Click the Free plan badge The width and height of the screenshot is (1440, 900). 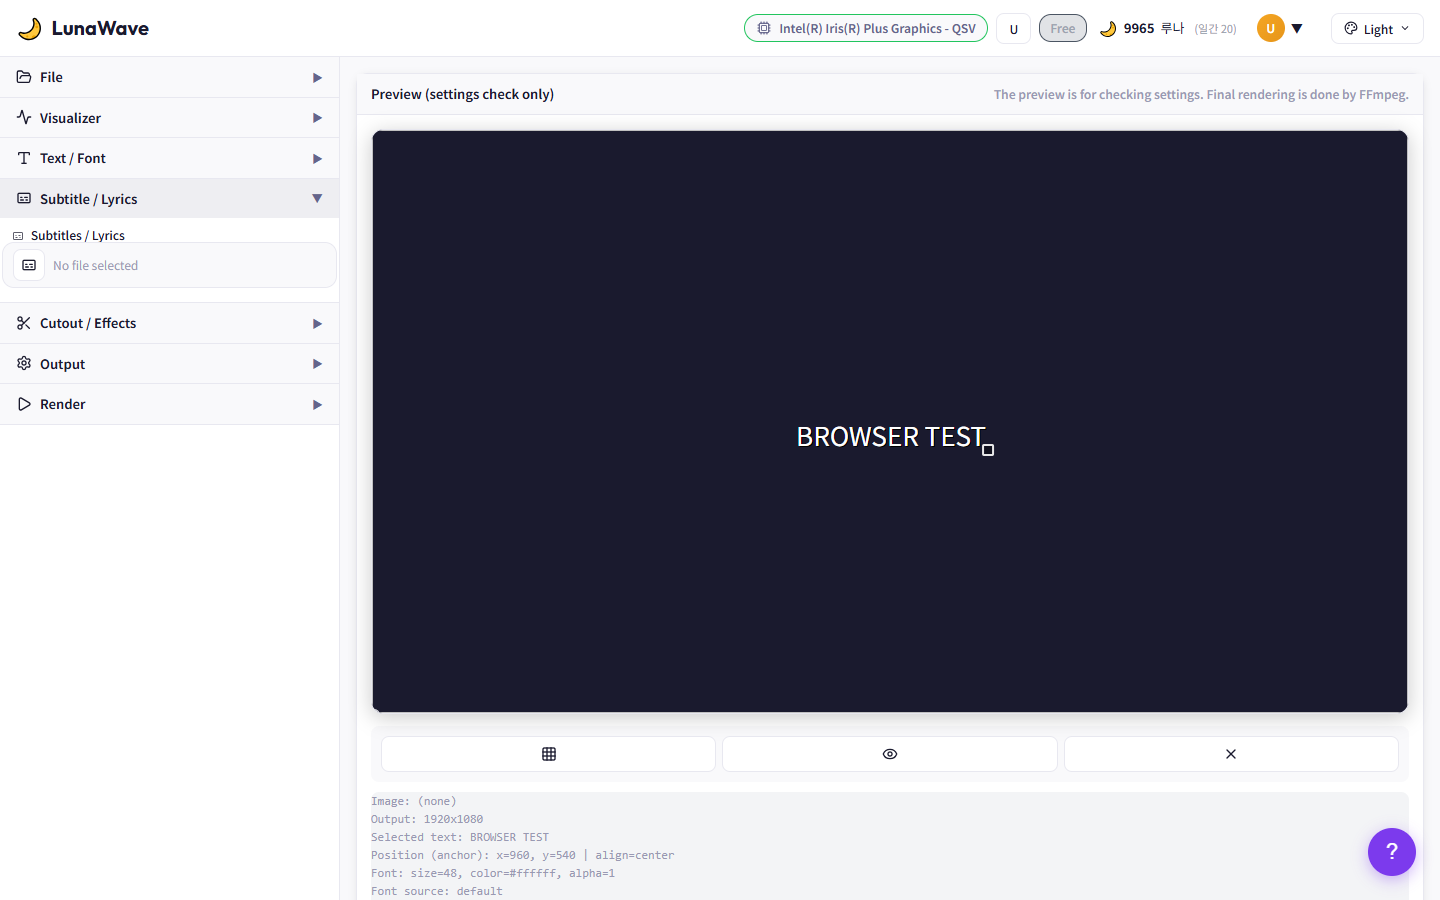tap(1062, 28)
